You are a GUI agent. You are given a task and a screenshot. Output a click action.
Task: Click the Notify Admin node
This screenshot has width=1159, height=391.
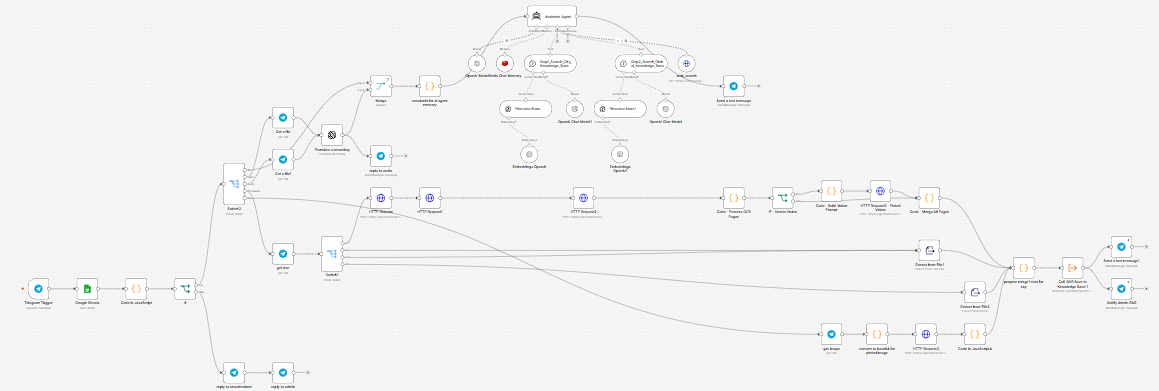1121,289
